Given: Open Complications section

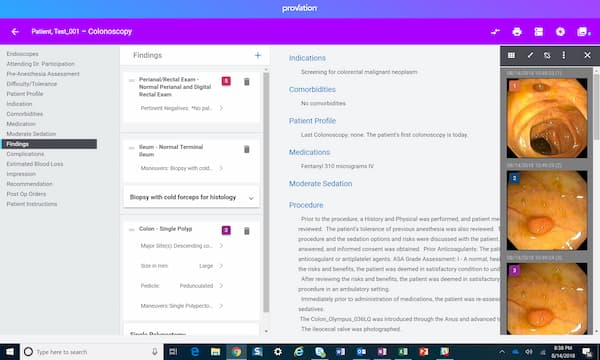Looking at the screenshot, I should coord(25,154).
